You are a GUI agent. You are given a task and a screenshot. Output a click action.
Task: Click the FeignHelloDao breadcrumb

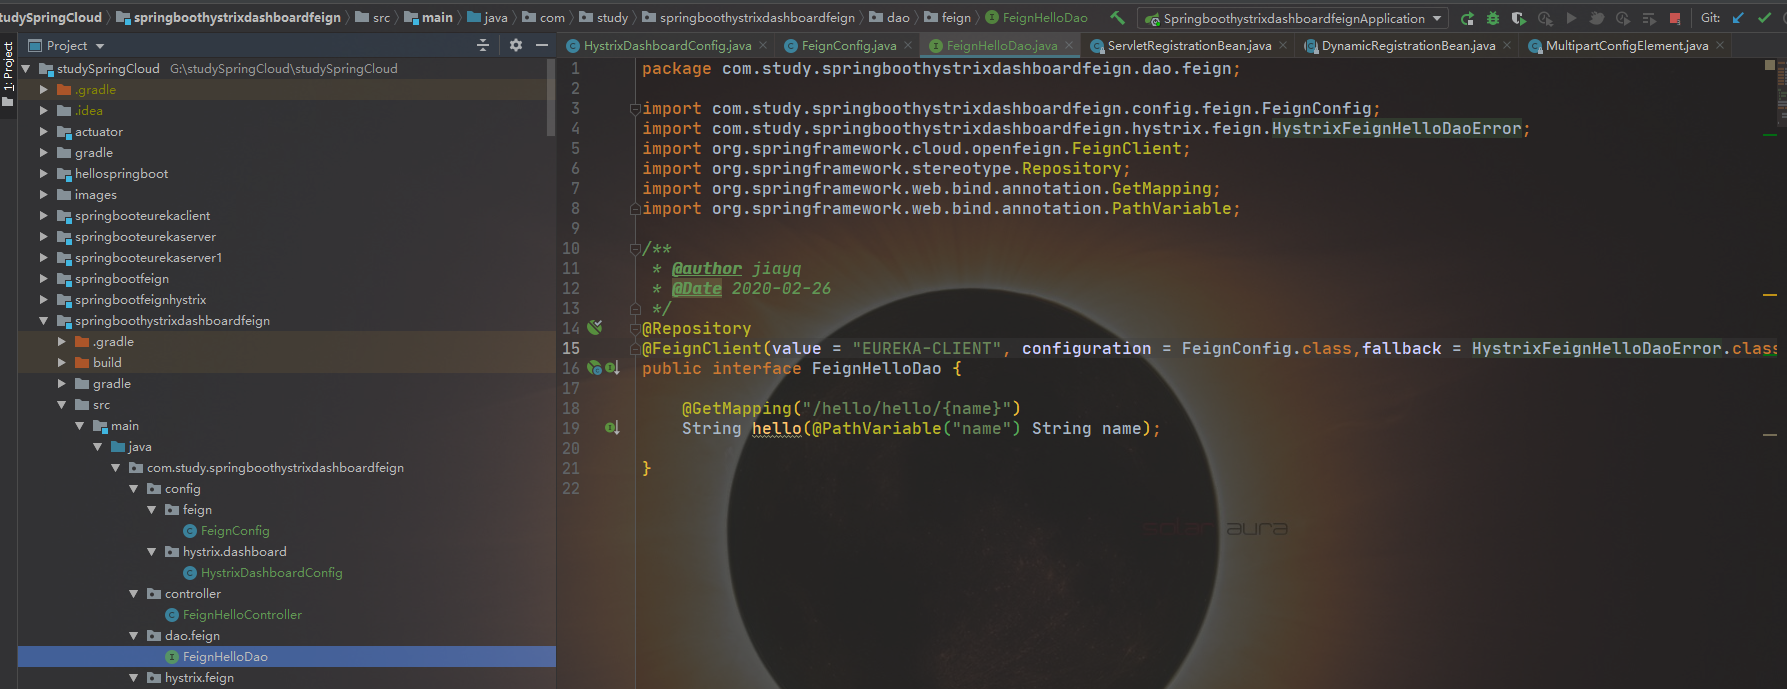tap(1037, 17)
